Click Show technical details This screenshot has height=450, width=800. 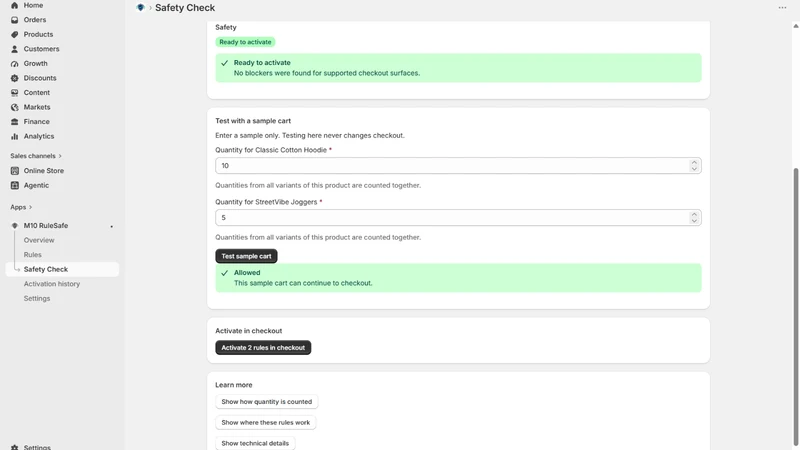255,443
